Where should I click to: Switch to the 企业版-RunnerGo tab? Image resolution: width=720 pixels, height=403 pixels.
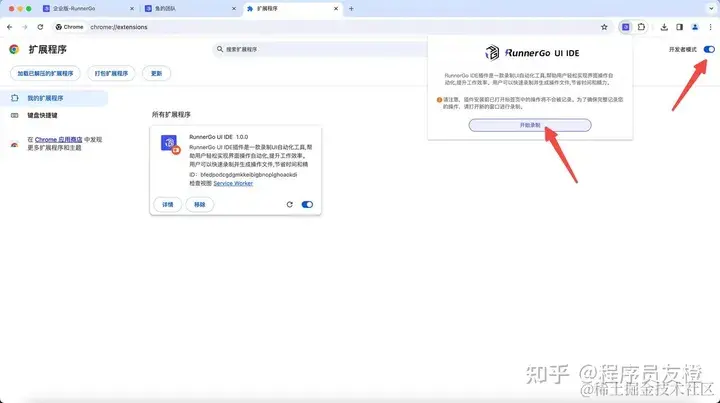tap(87, 8)
